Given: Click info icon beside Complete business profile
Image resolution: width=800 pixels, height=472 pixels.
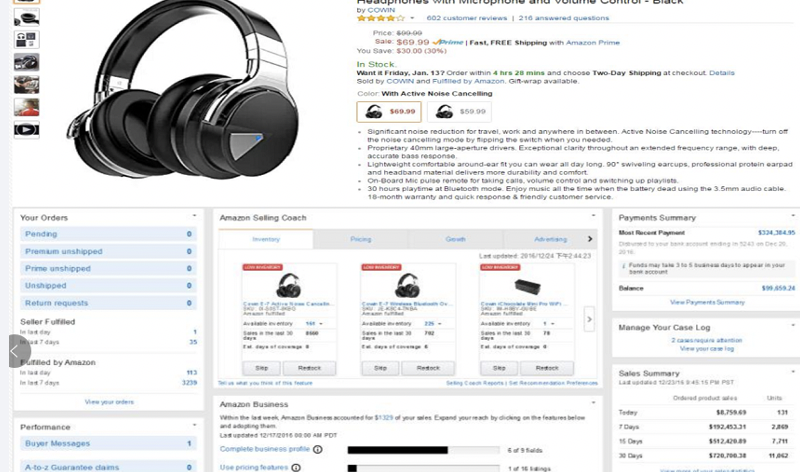Looking at the screenshot, I should click(x=317, y=450).
